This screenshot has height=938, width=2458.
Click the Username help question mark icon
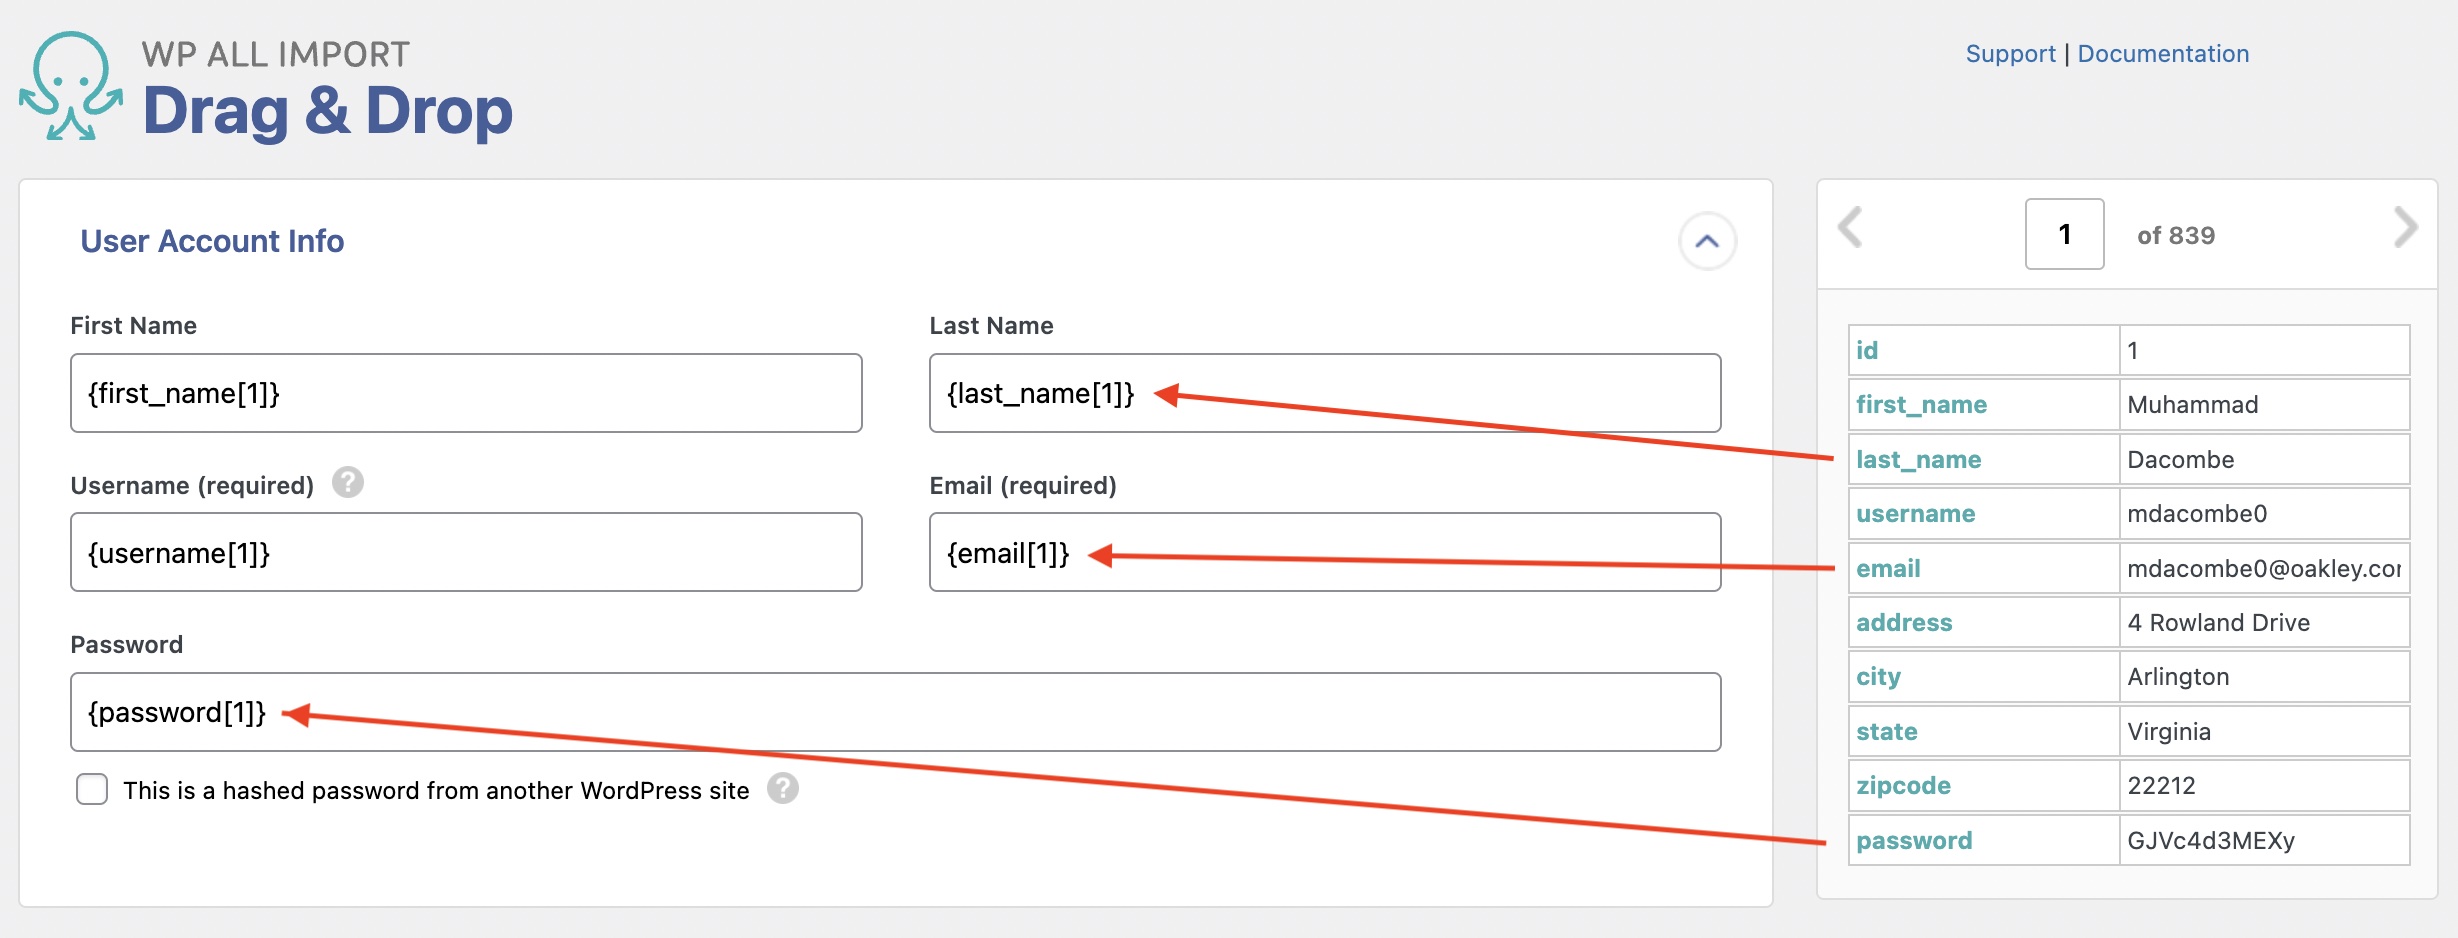(347, 483)
